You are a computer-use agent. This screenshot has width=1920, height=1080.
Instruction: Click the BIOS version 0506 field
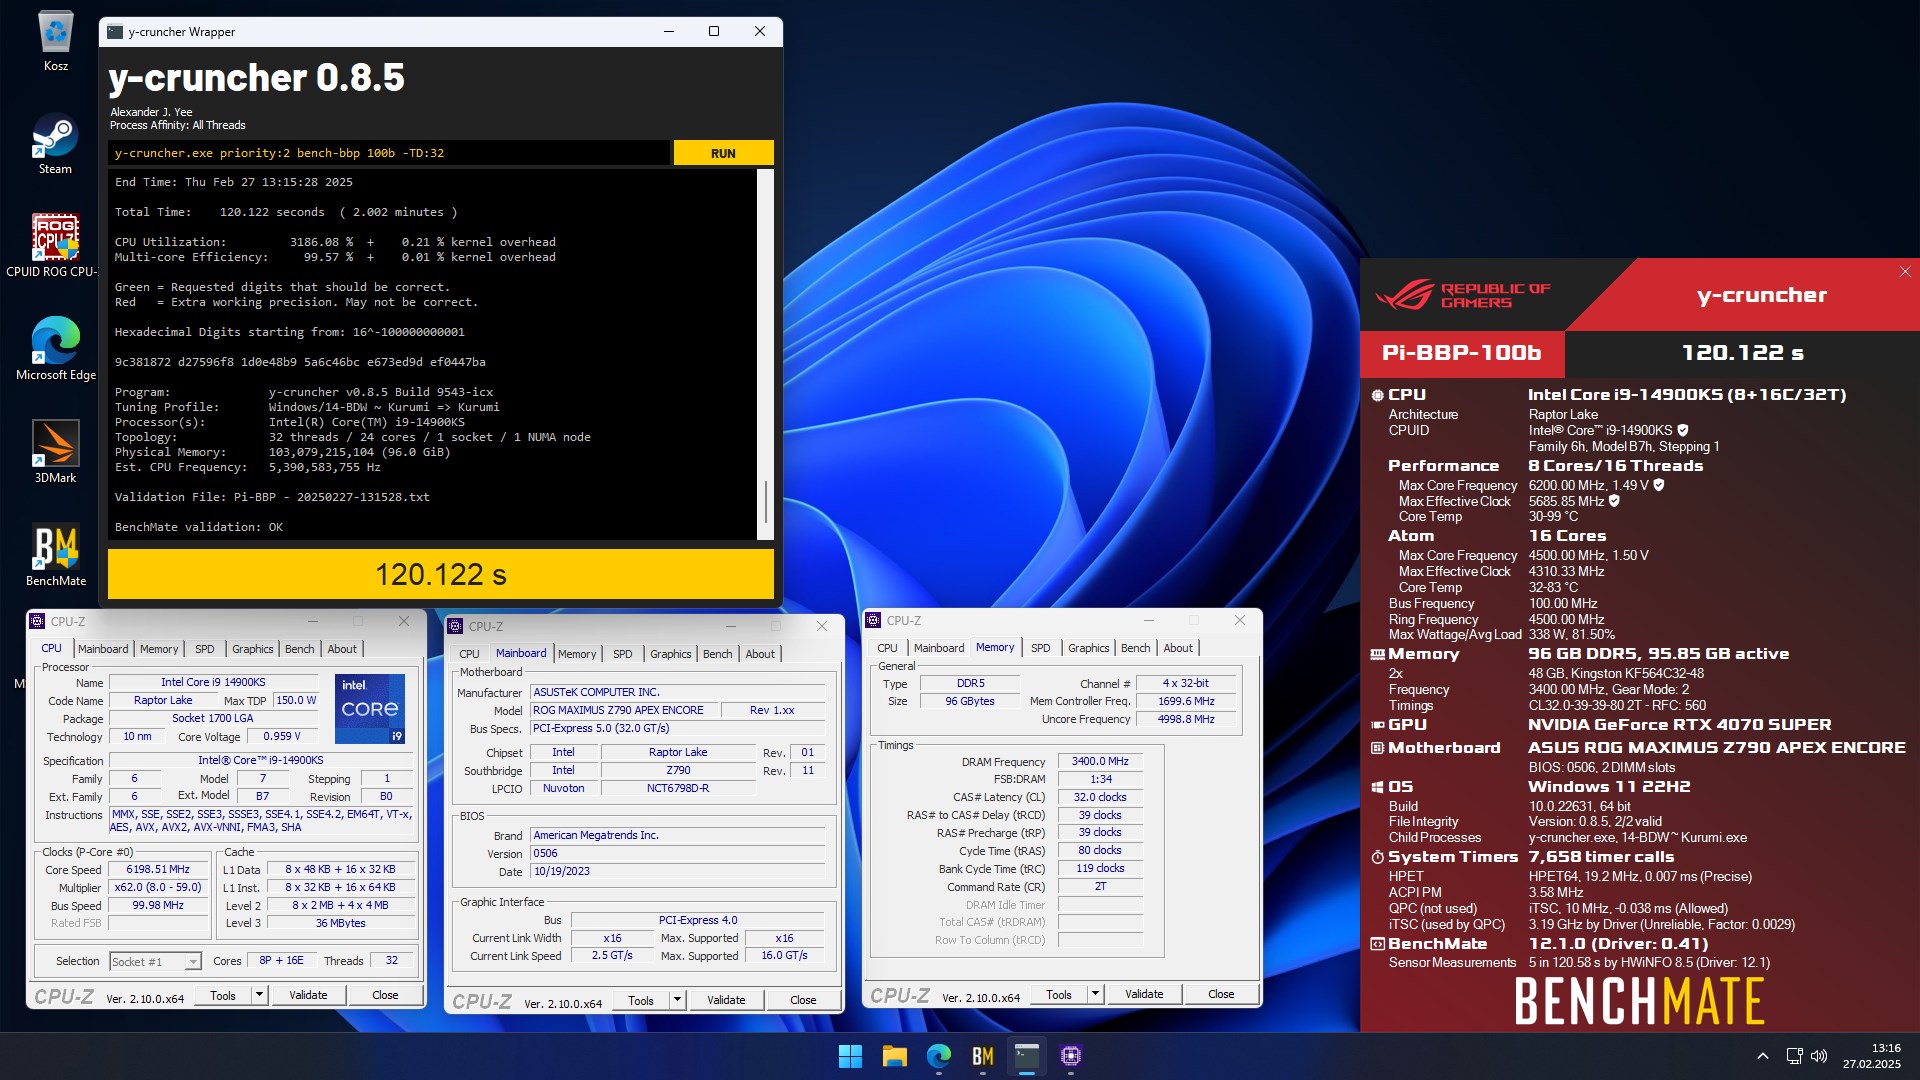click(x=677, y=854)
